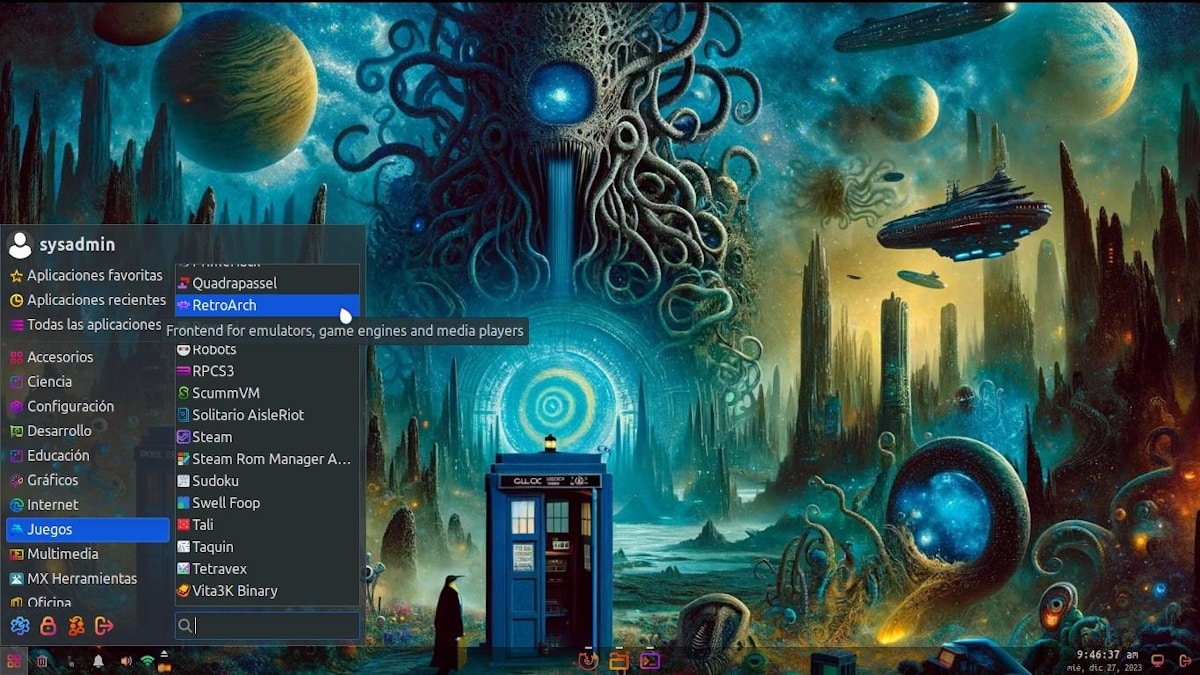Lock the screen using the padlock icon
This screenshot has width=1200, height=675.
(x=46, y=625)
